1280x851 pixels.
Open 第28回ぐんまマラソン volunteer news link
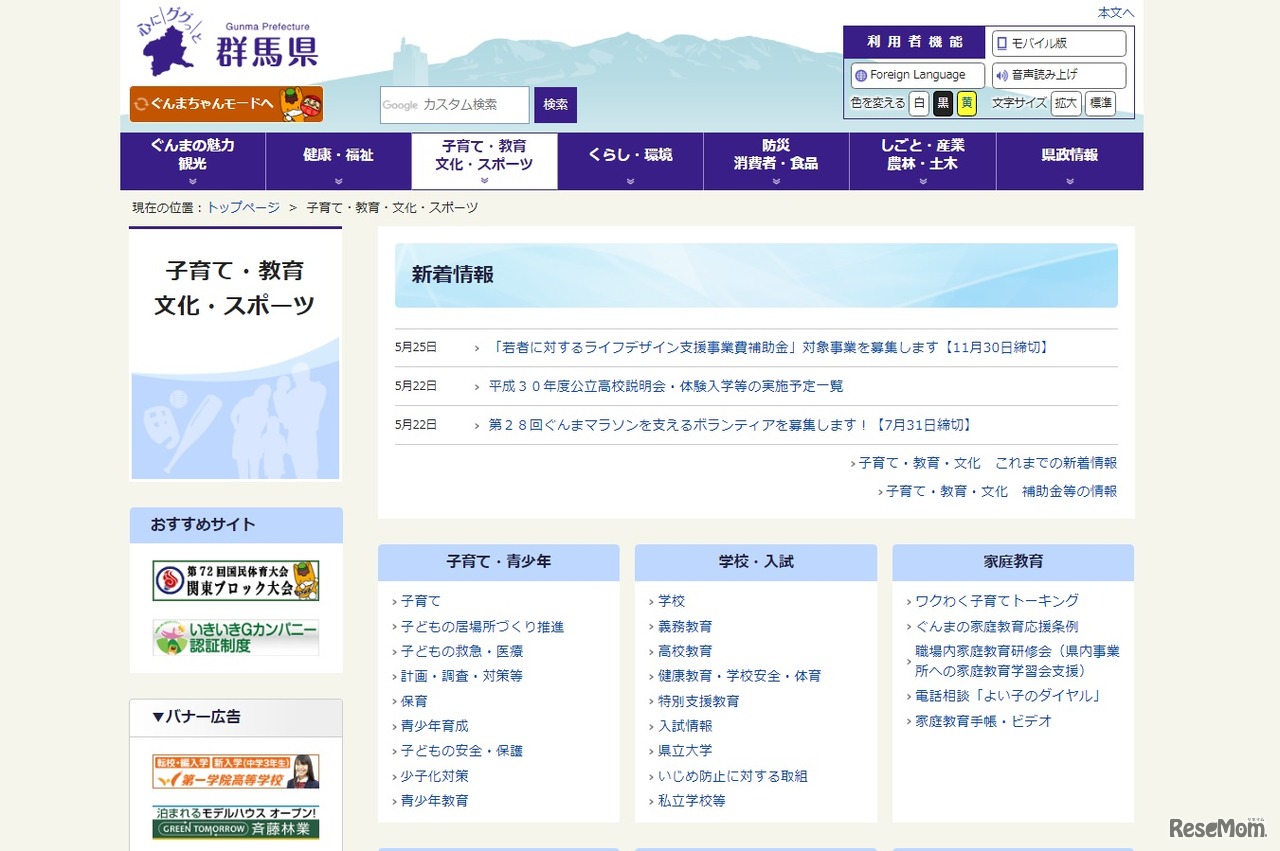pyautogui.click(x=731, y=425)
